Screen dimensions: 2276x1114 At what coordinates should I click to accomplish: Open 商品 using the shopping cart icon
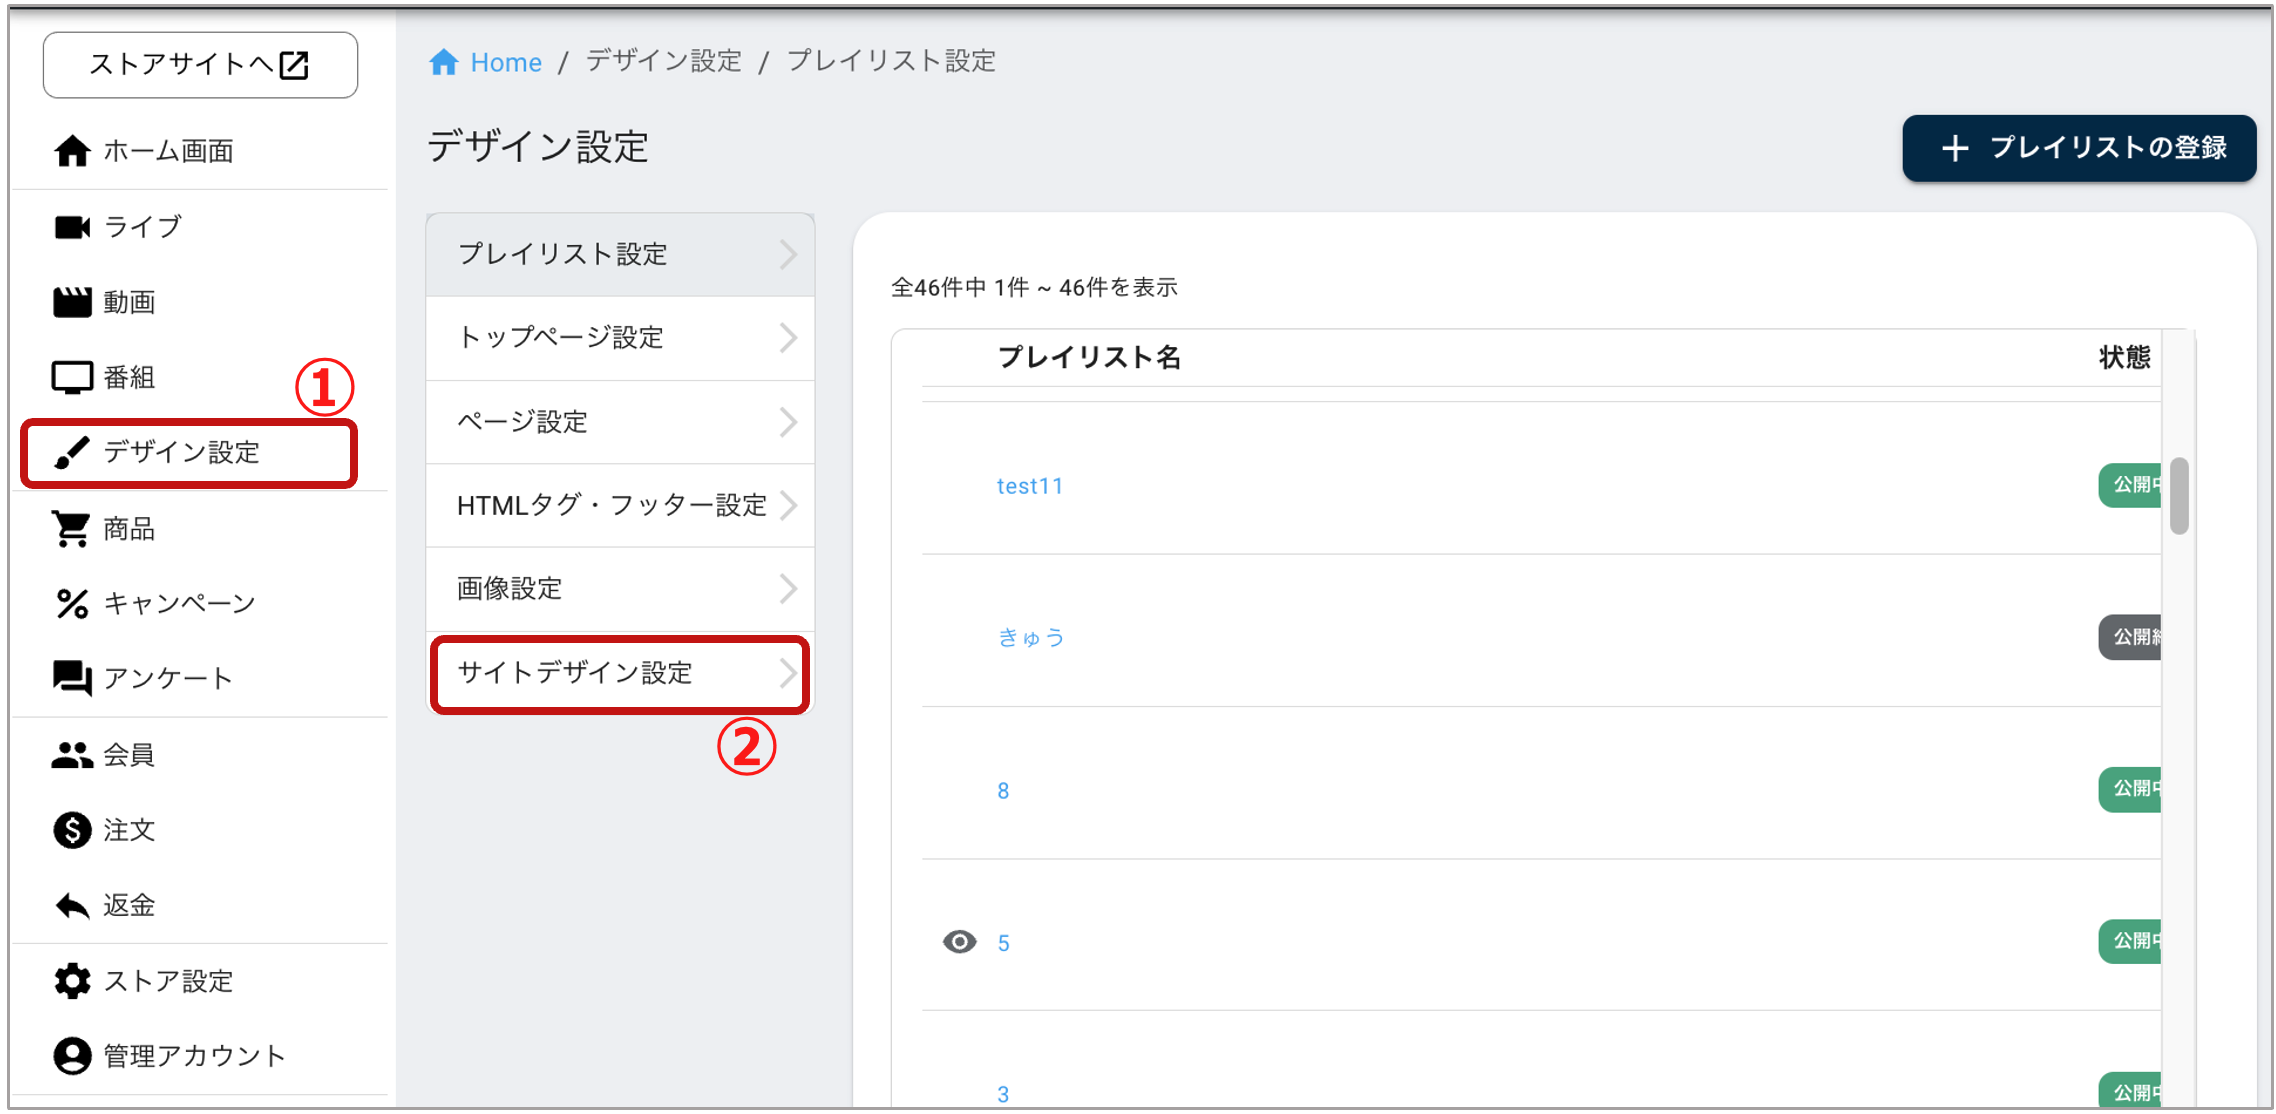tap(71, 528)
